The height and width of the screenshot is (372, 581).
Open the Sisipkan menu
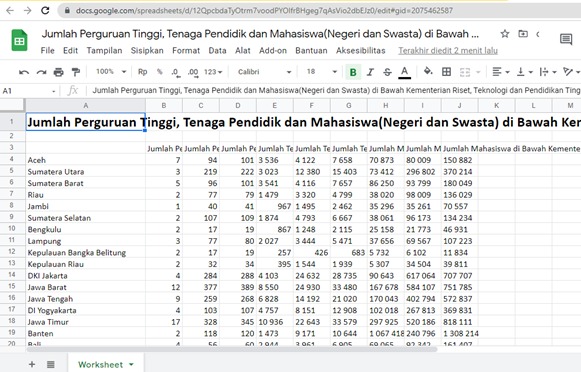pos(147,50)
